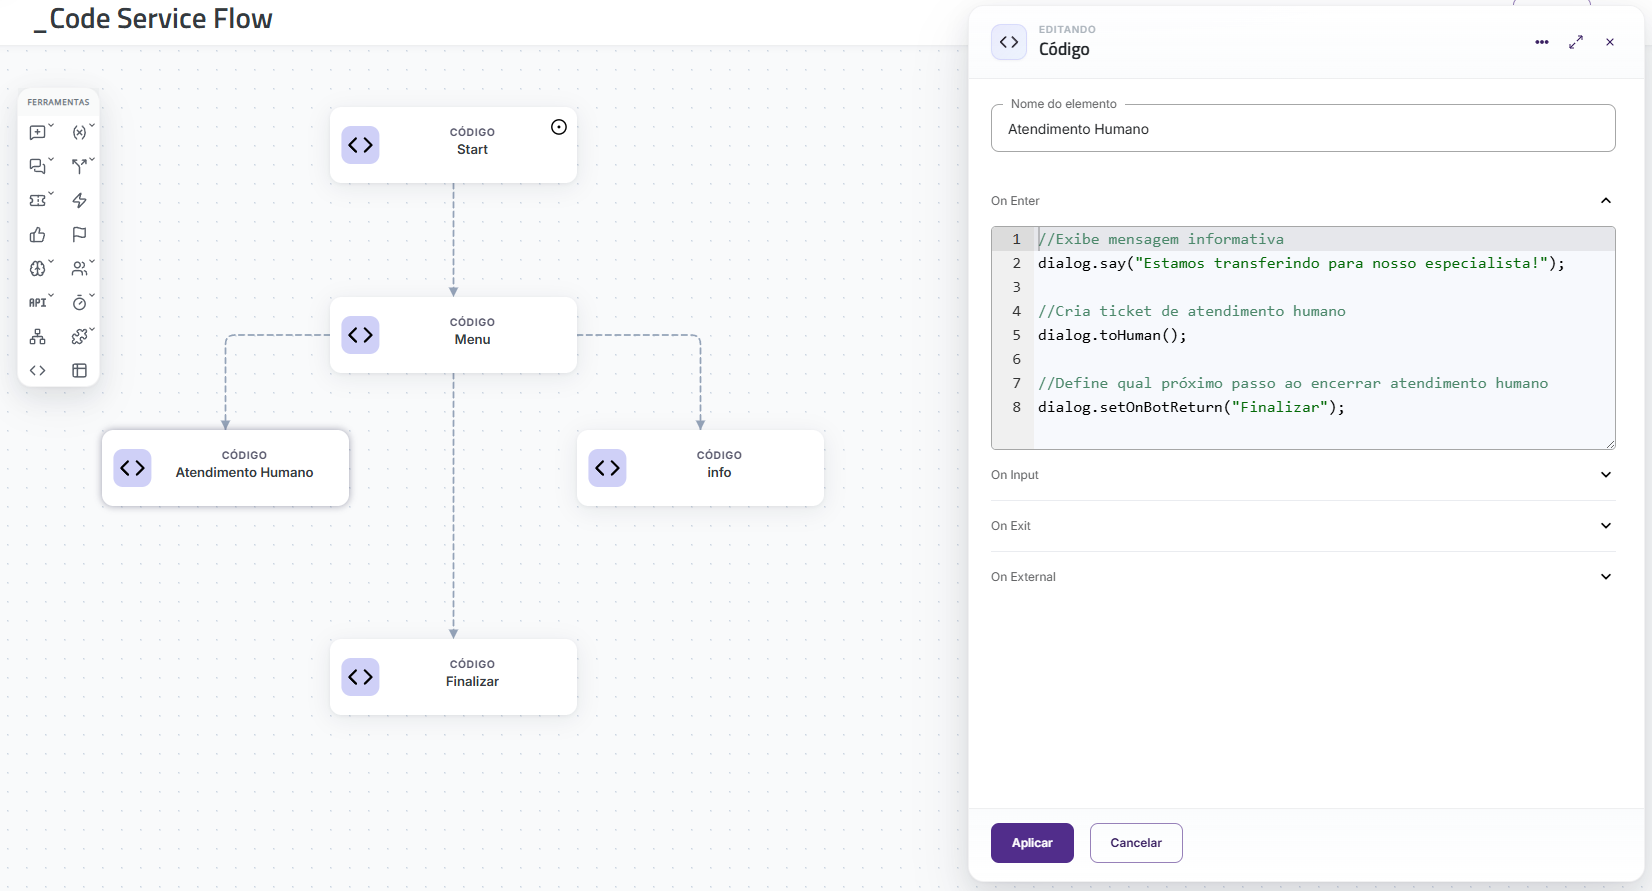This screenshot has height=891, width=1652.
Task: Select the puzzle piece tool
Action: [x=80, y=336]
